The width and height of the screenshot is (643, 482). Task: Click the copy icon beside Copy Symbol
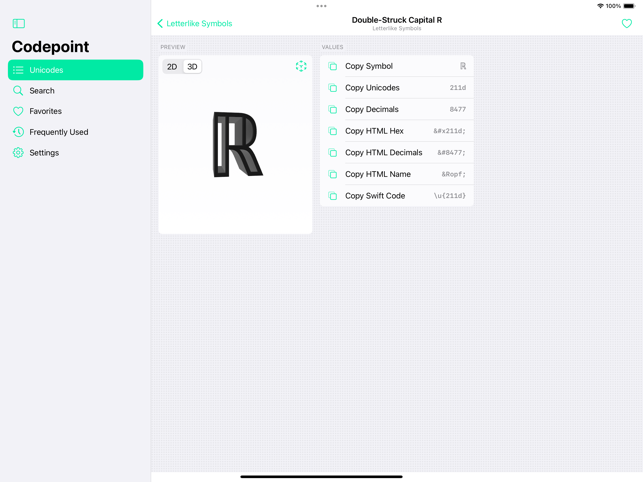(x=333, y=66)
